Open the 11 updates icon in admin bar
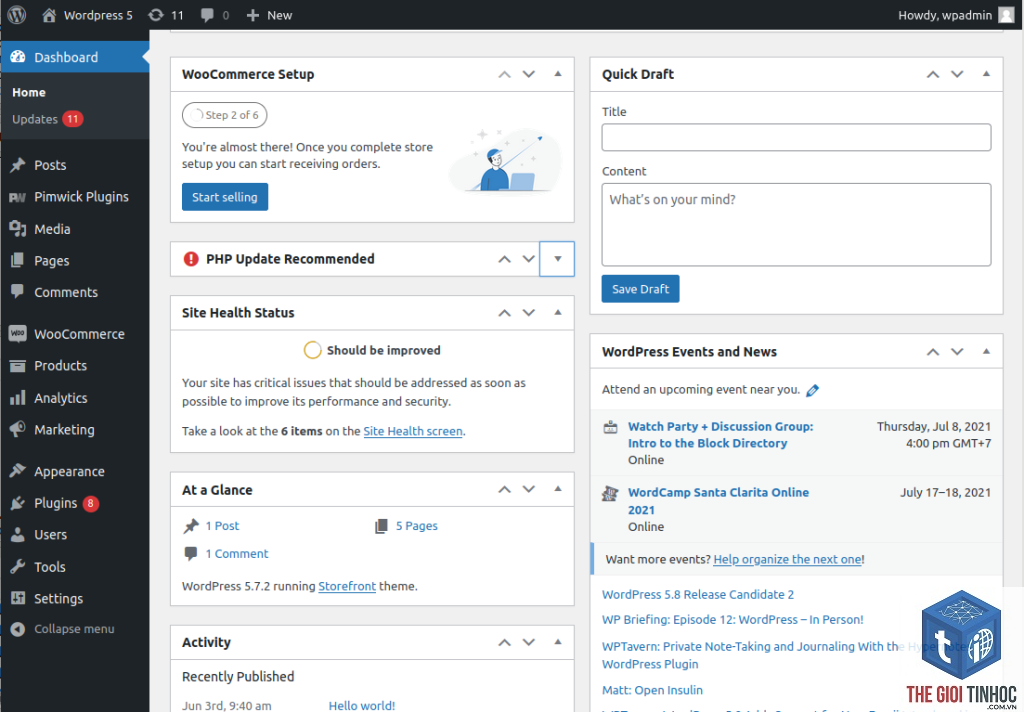Image resolution: width=1024 pixels, height=712 pixels. point(155,15)
